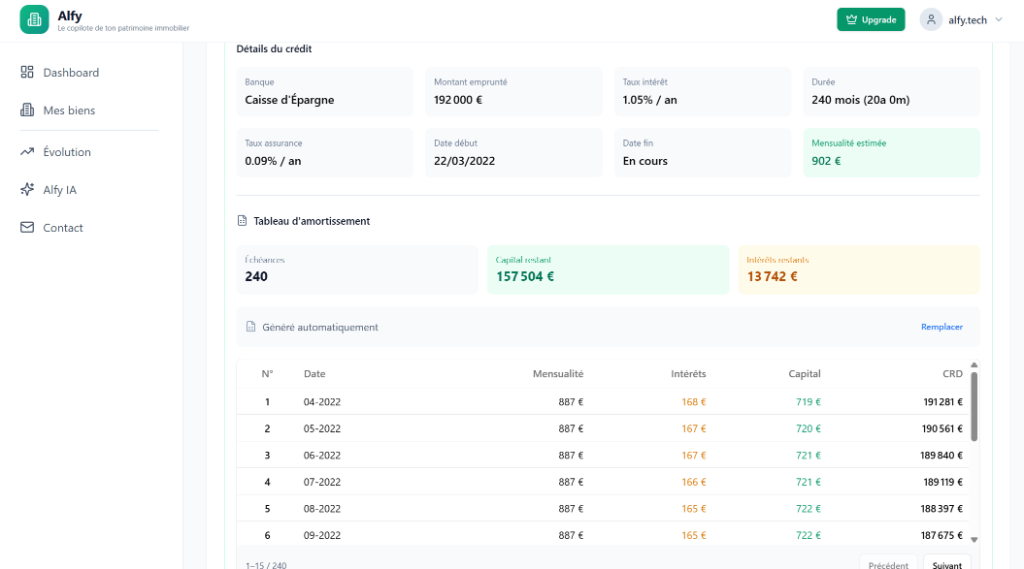Click the CRD value 187 675 €

click(x=942, y=535)
